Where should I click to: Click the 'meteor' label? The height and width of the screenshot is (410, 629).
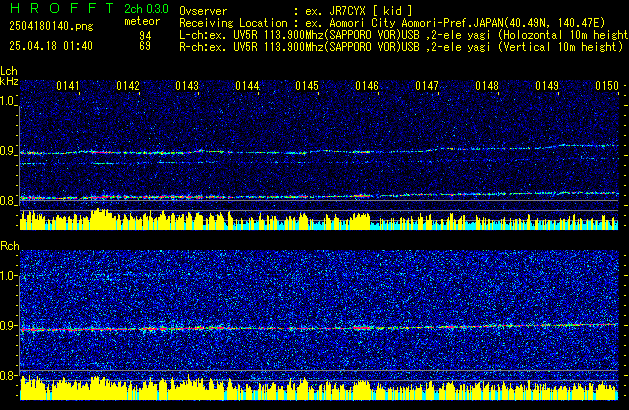tap(142, 21)
